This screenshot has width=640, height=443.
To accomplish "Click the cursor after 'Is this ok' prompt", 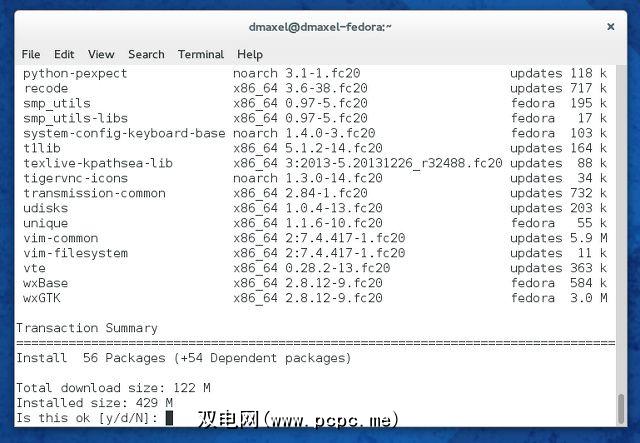I will (170, 418).
